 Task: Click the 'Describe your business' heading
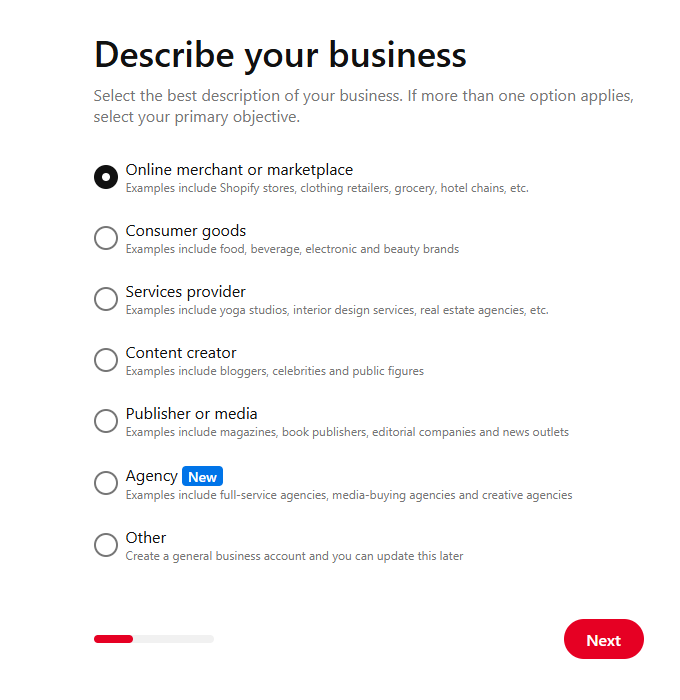pyautogui.click(x=280, y=54)
